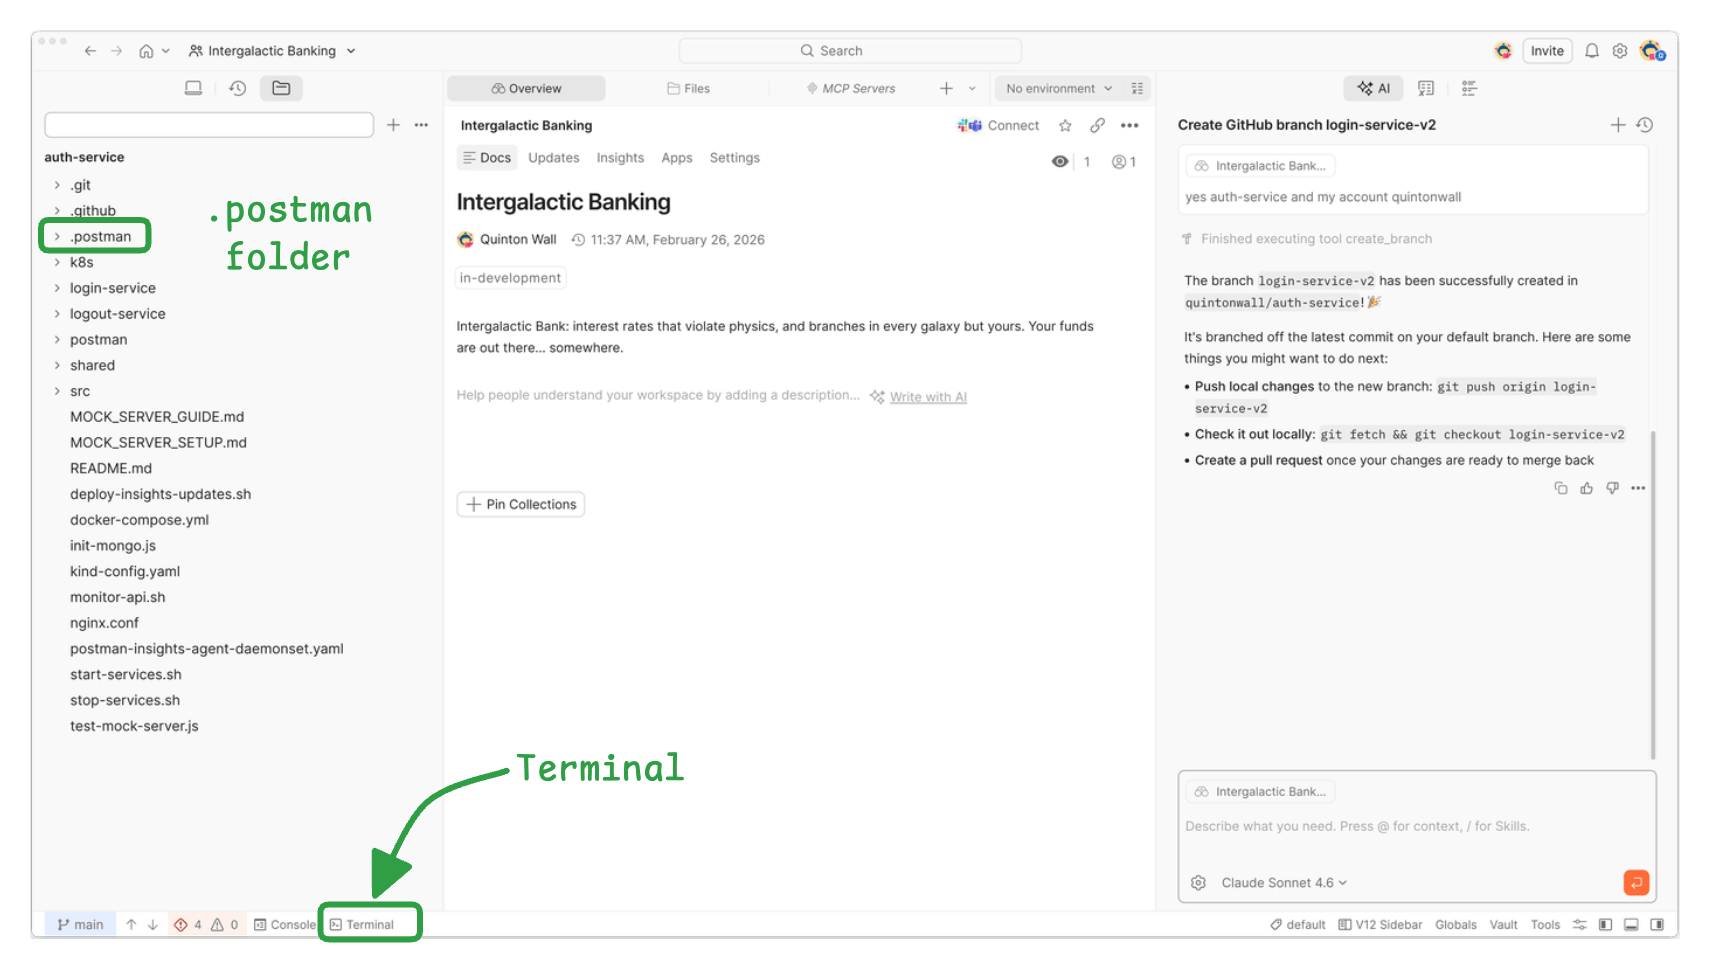The width and height of the screenshot is (1710, 969).
Task: Open notifications bell icon
Action: 1592,51
